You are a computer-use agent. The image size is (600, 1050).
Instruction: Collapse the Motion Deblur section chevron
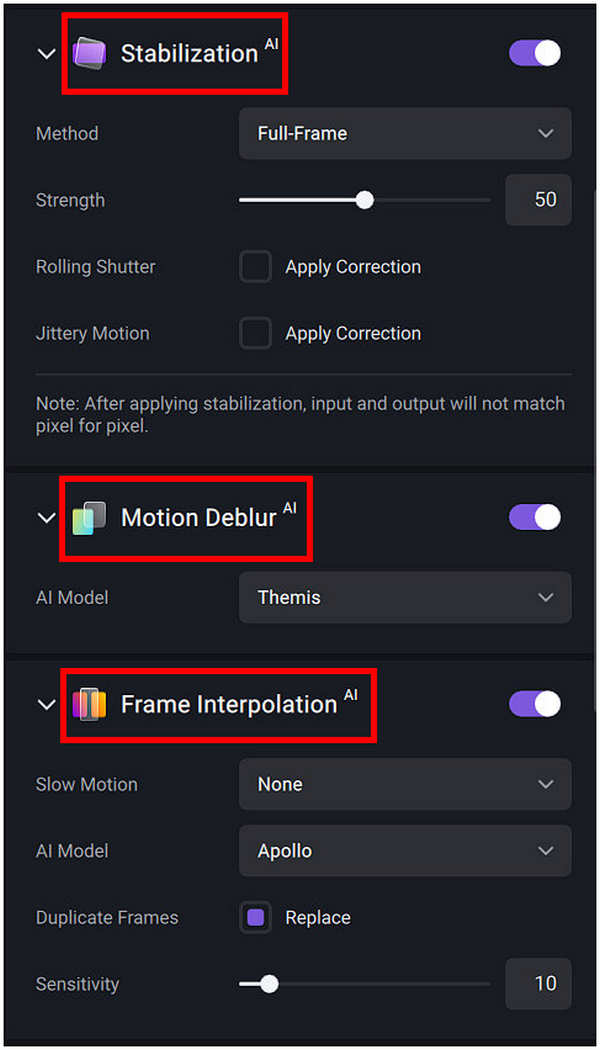(46, 517)
